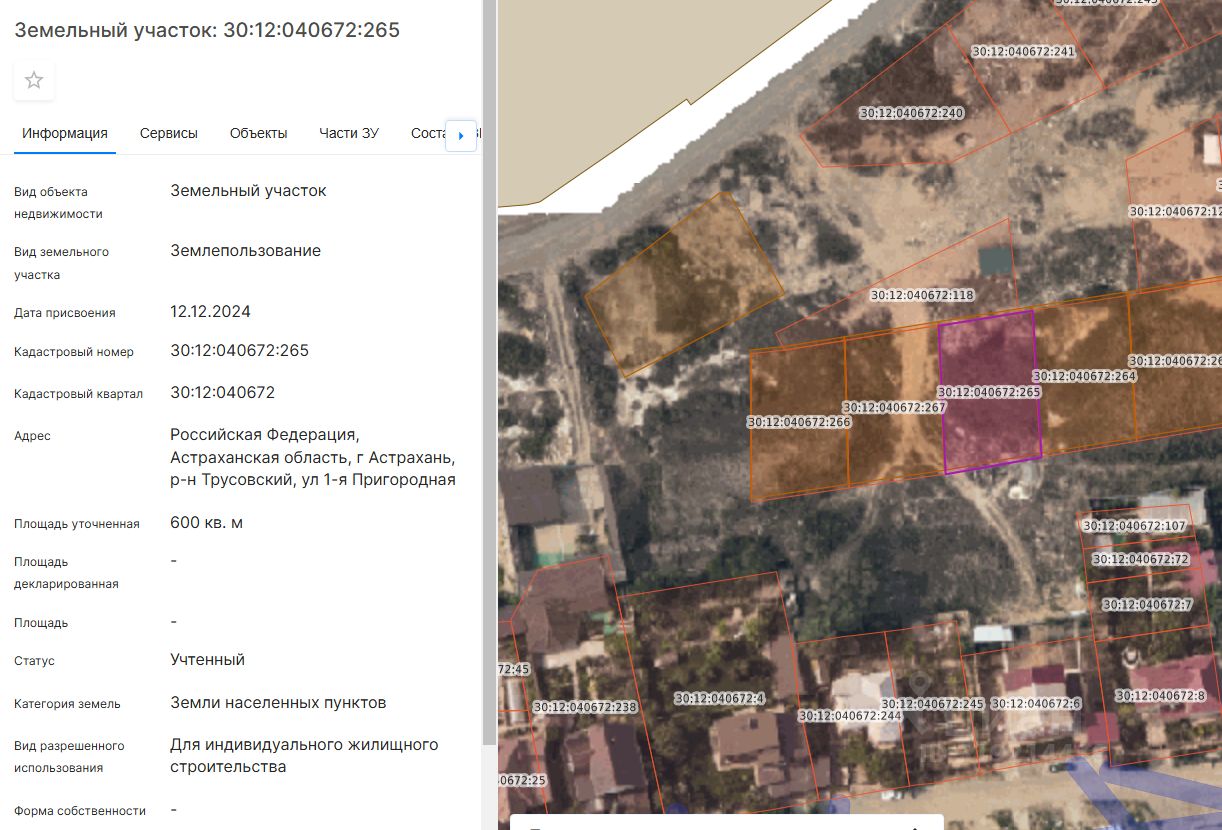Select area value 600 кв. м
The width and height of the screenshot is (1222, 830).
[x=207, y=522]
